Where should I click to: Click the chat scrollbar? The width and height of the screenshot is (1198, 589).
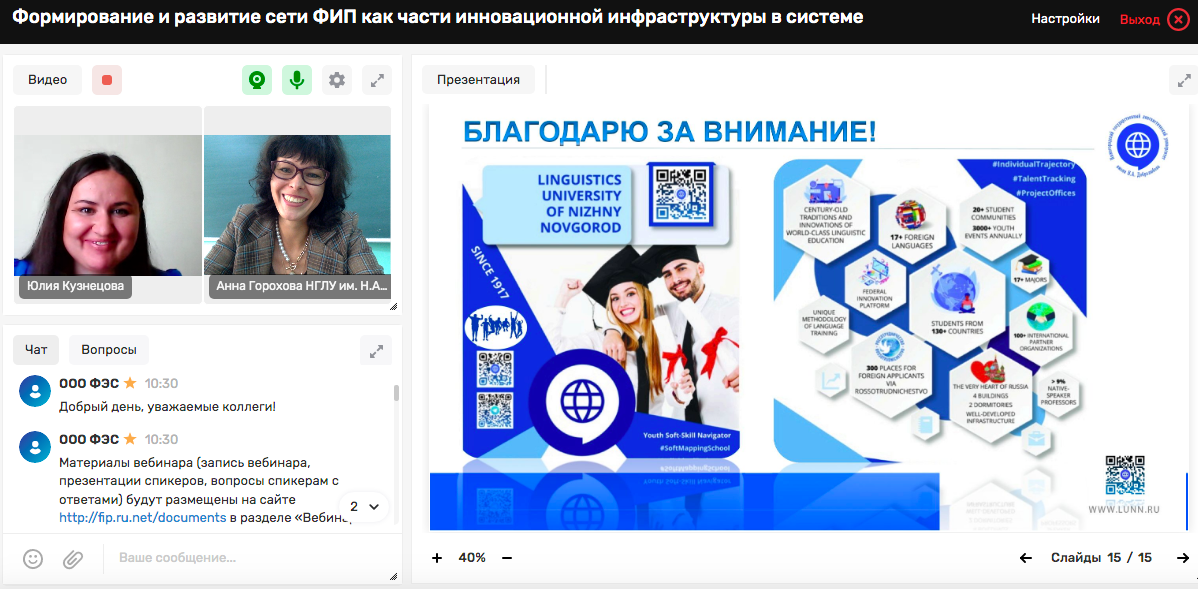click(x=396, y=393)
